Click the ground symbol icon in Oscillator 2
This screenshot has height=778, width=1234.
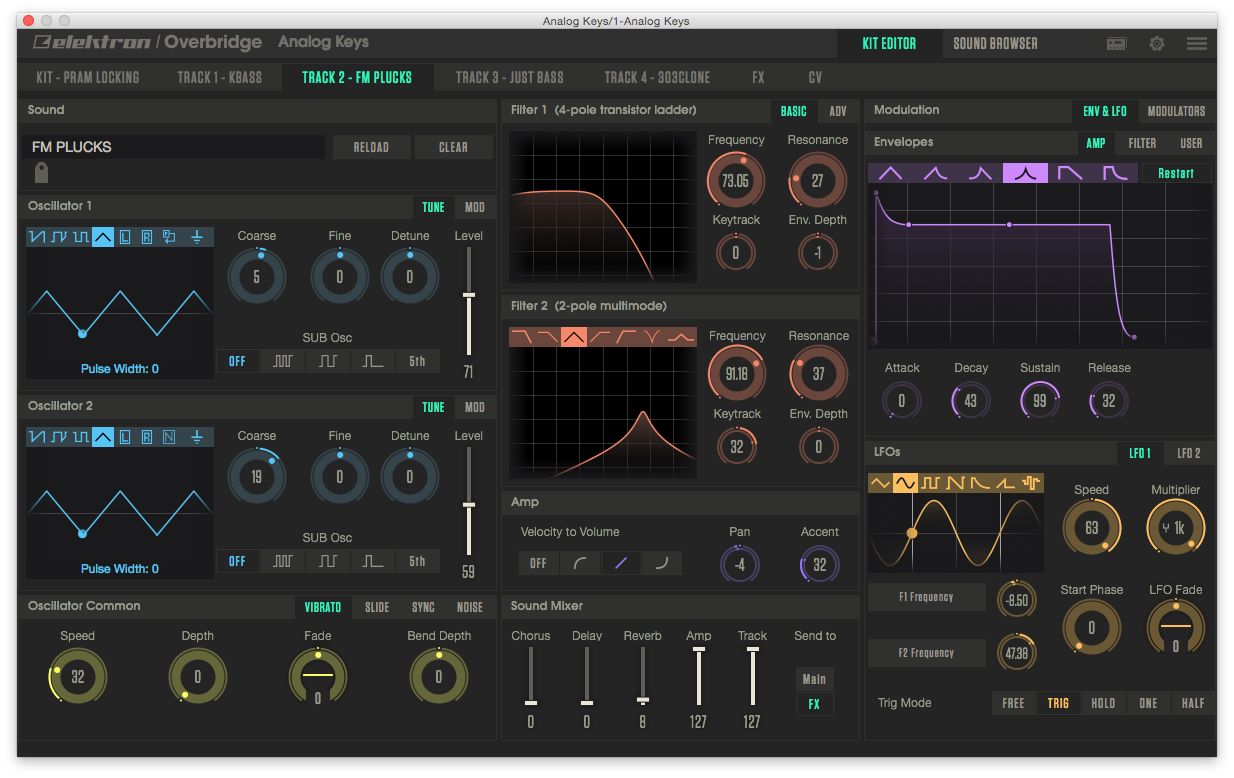tap(197, 437)
